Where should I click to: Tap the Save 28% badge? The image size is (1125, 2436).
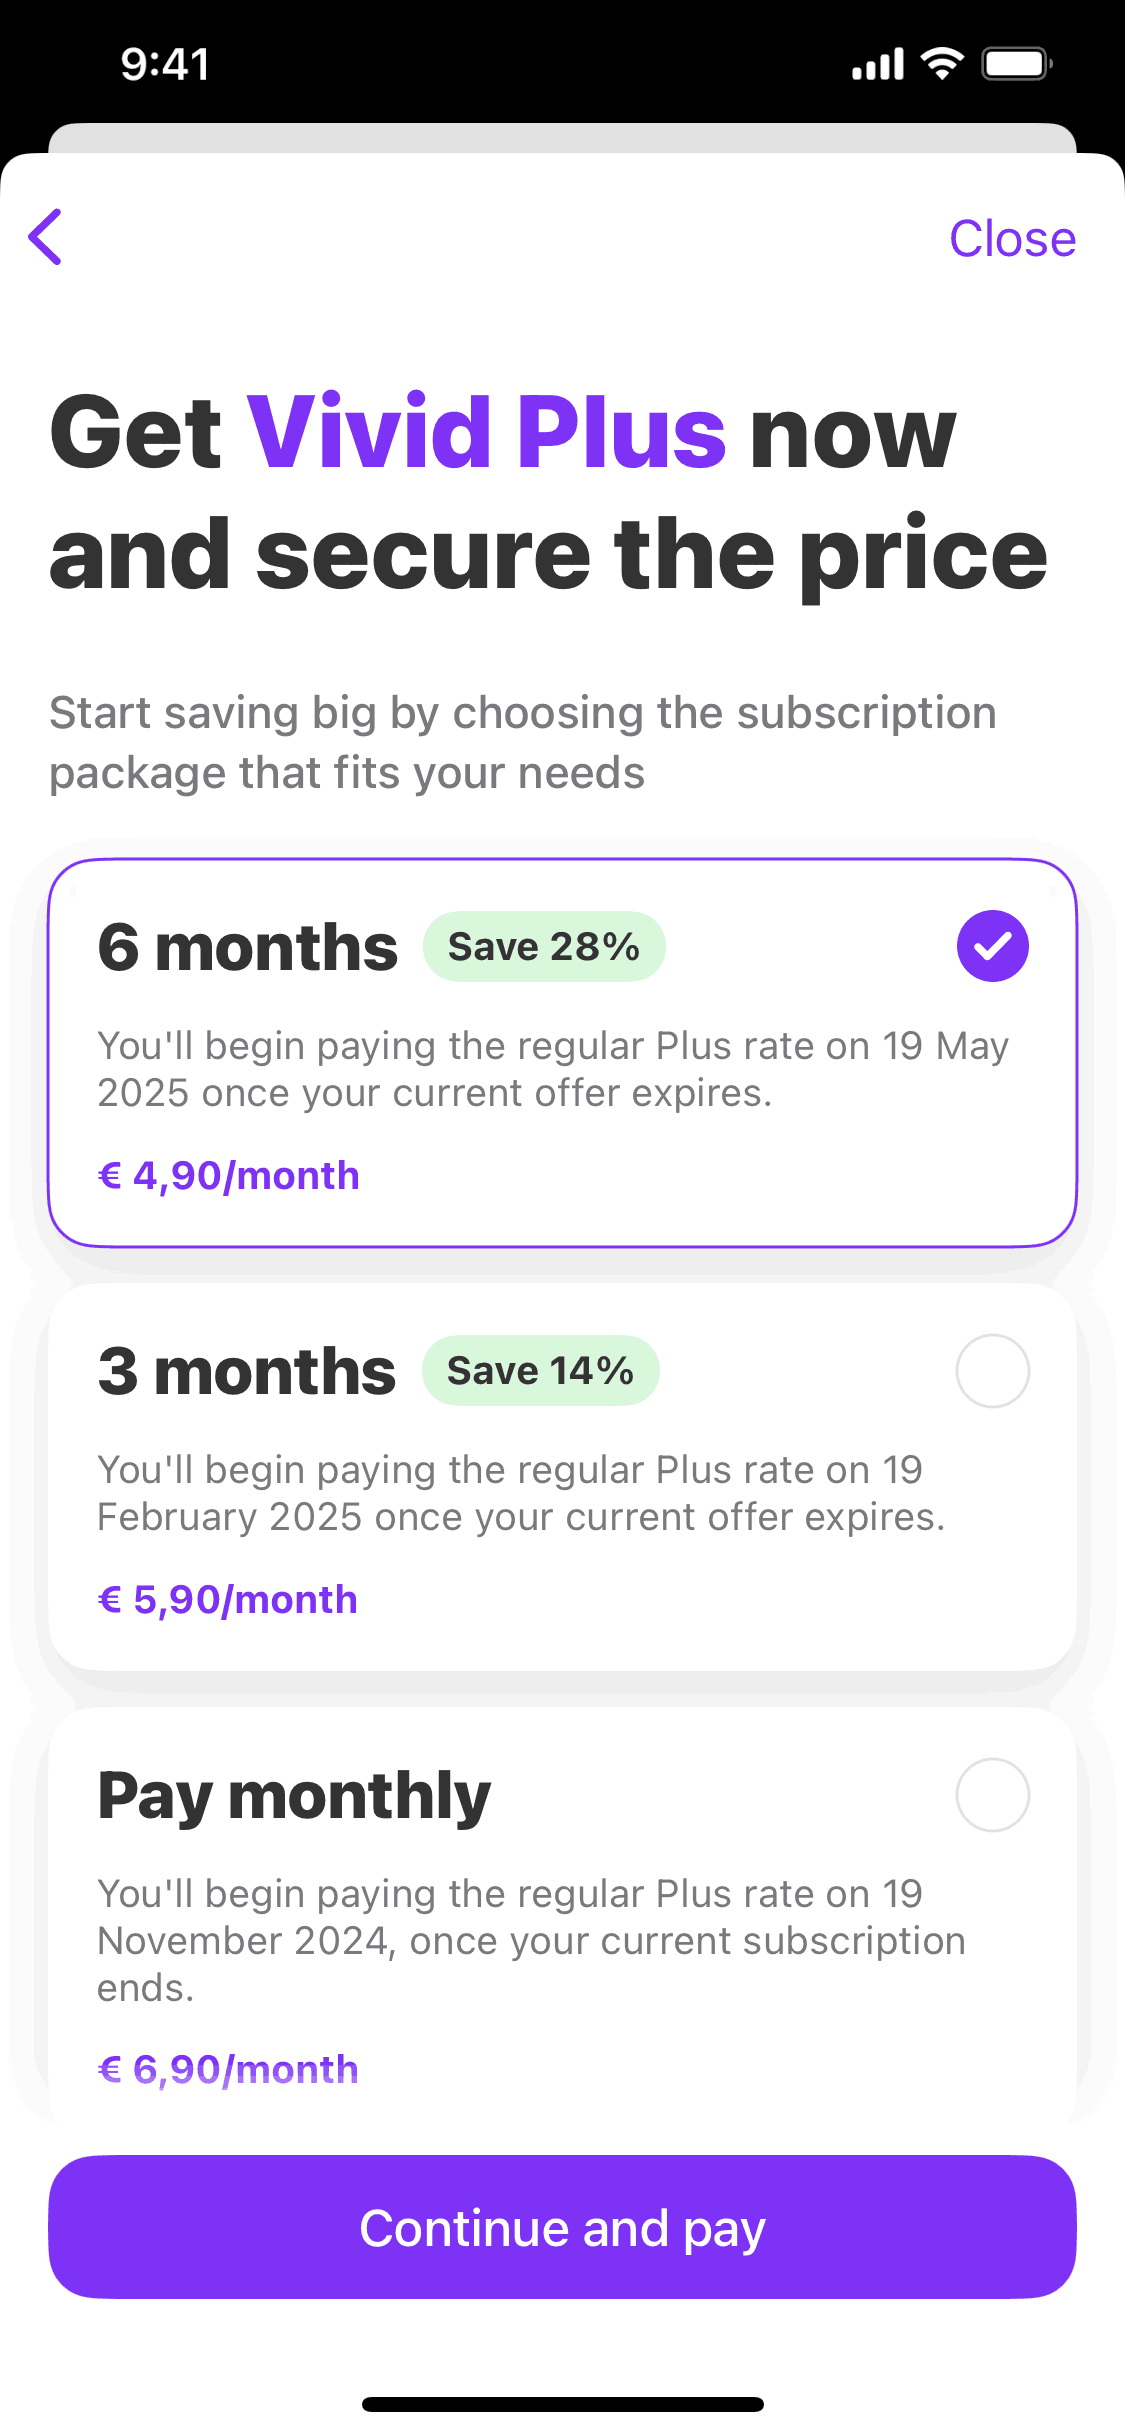click(x=544, y=944)
